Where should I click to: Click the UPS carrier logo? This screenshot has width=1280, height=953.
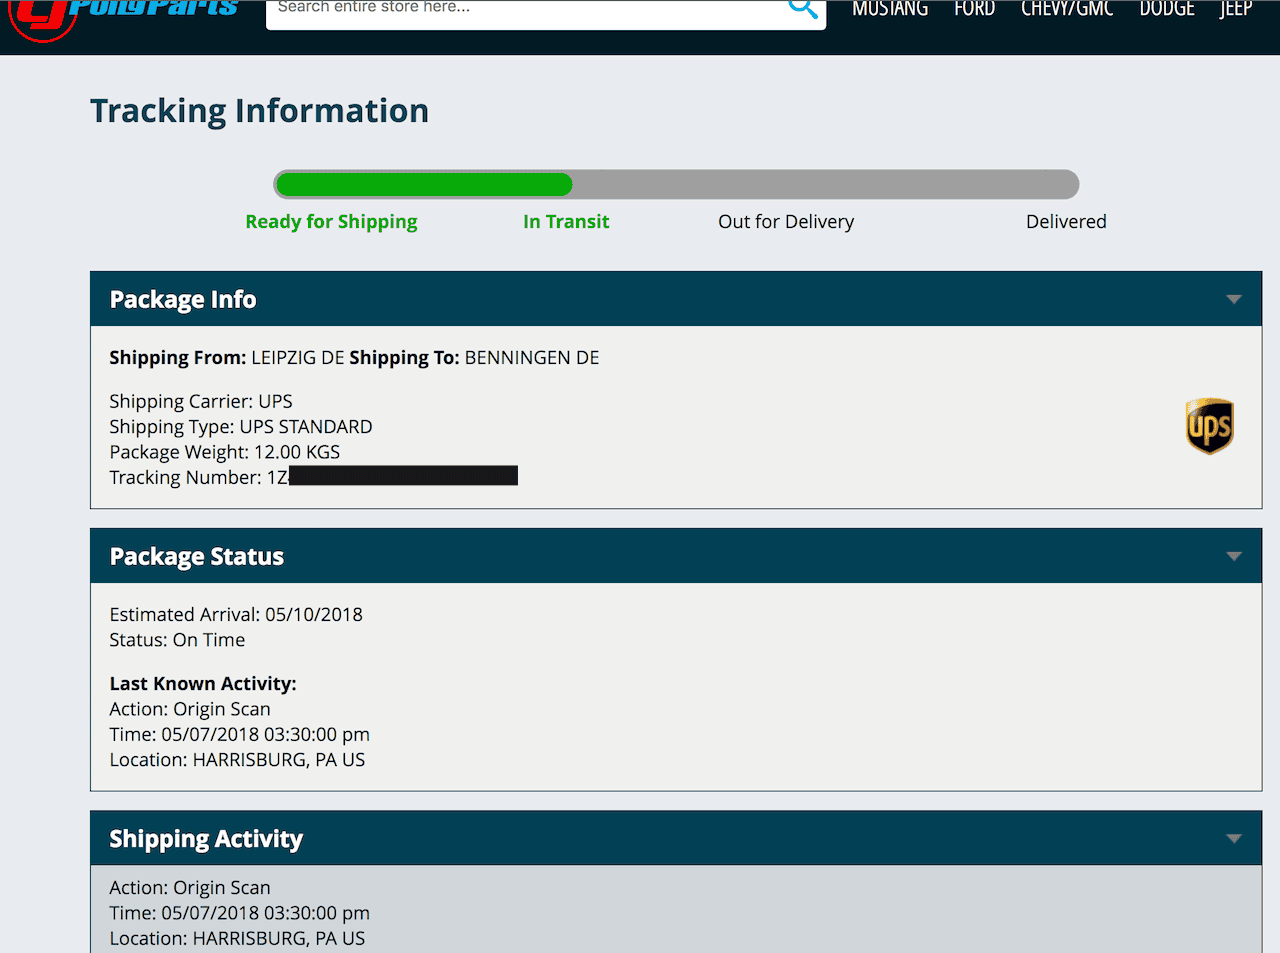coord(1209,426)
